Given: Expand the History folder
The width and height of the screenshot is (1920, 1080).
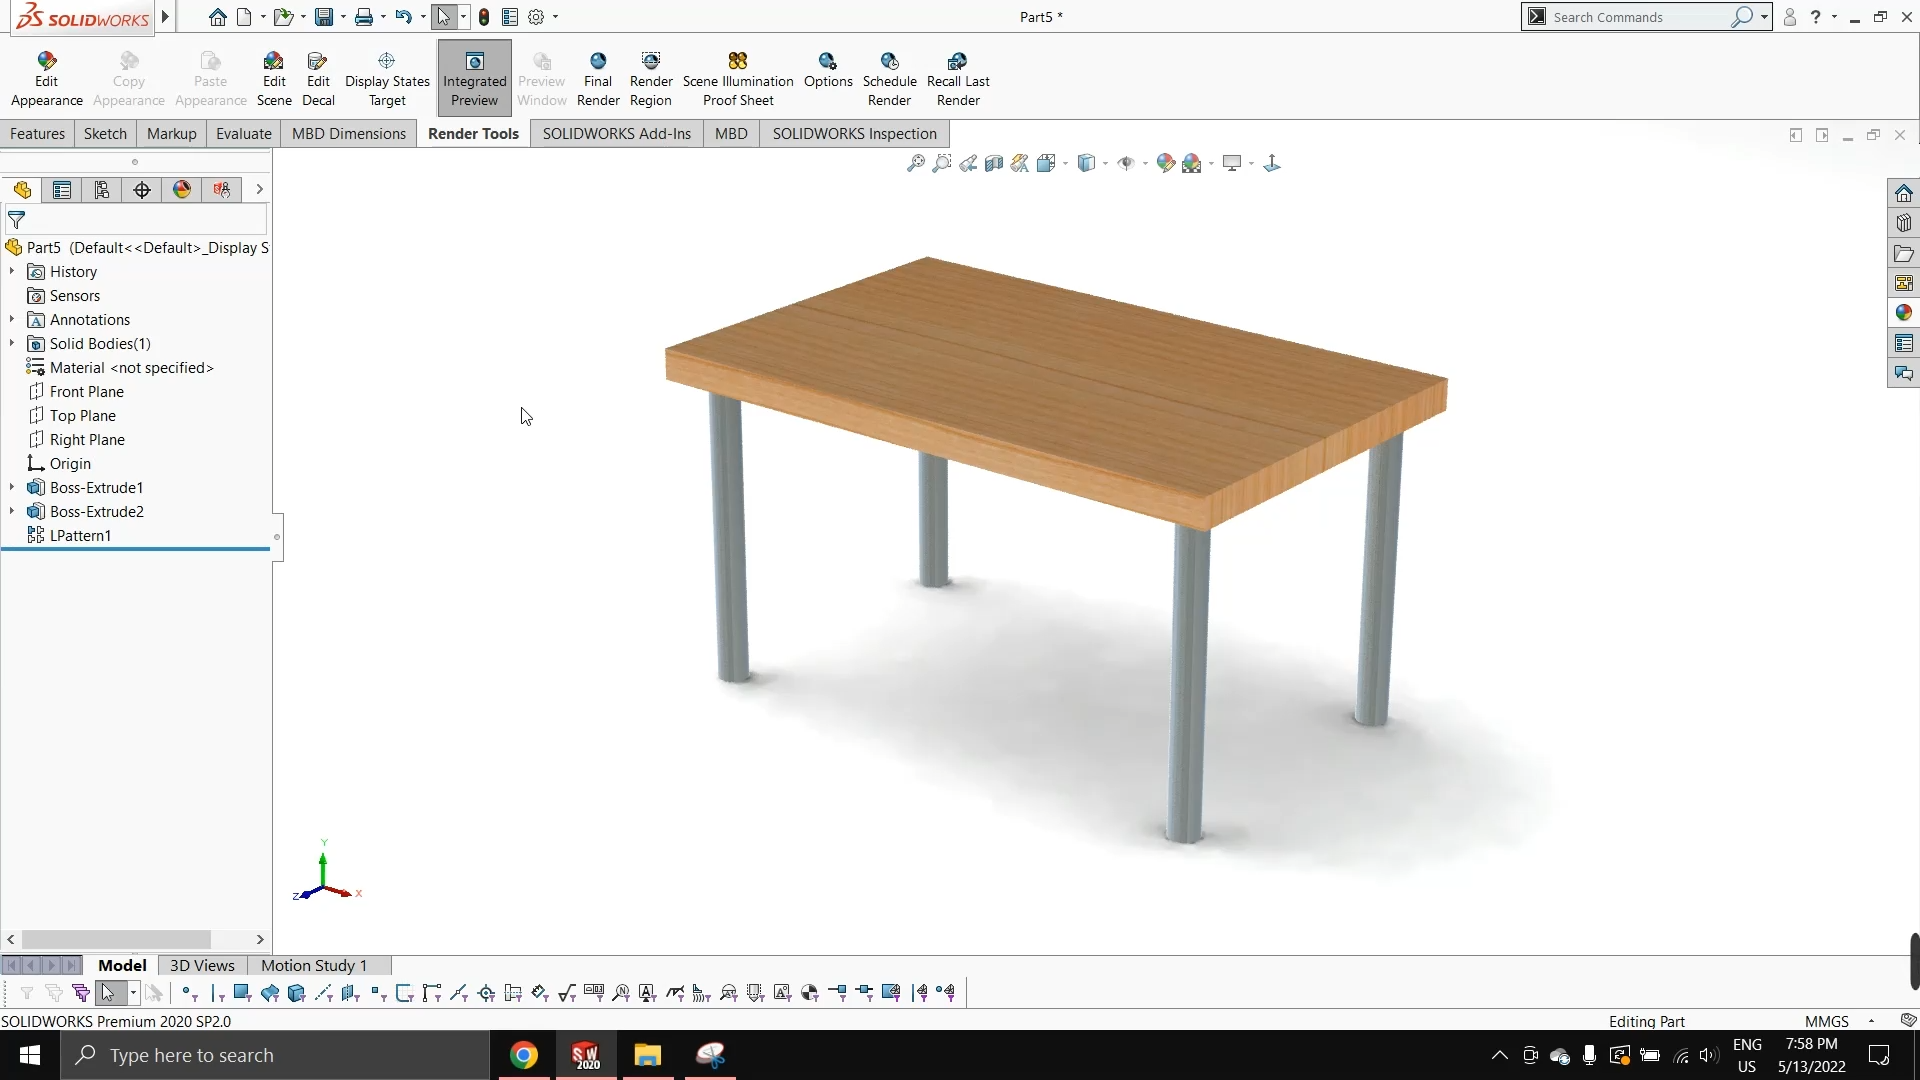Looking at the screenshot, I should (12, 272).
